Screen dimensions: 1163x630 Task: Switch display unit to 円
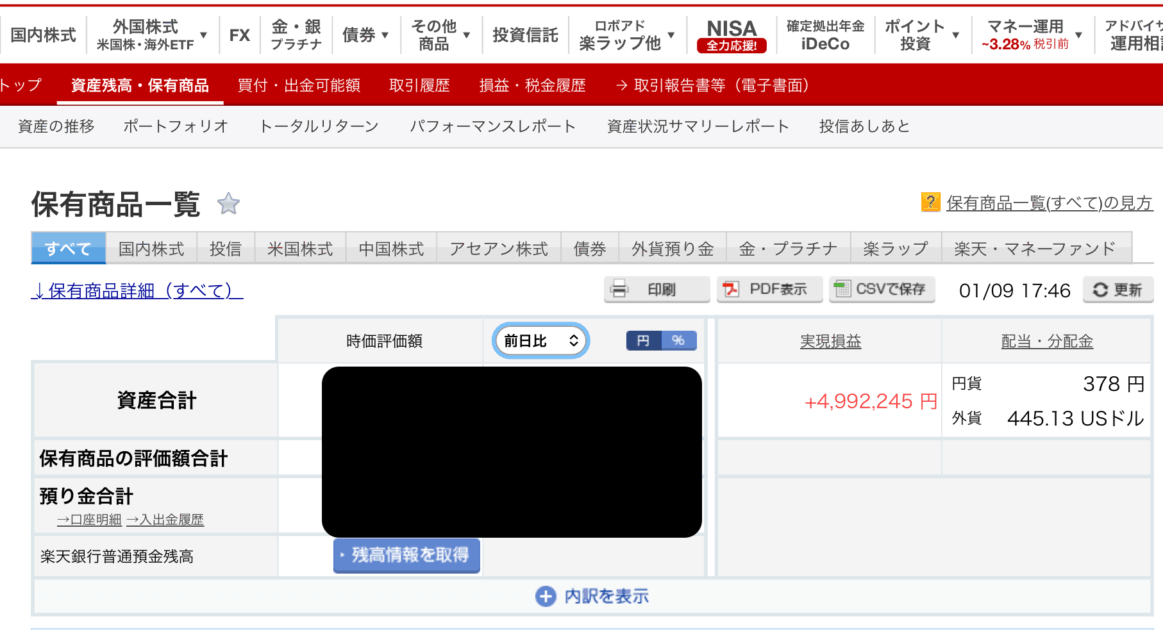tap(643, 341)
